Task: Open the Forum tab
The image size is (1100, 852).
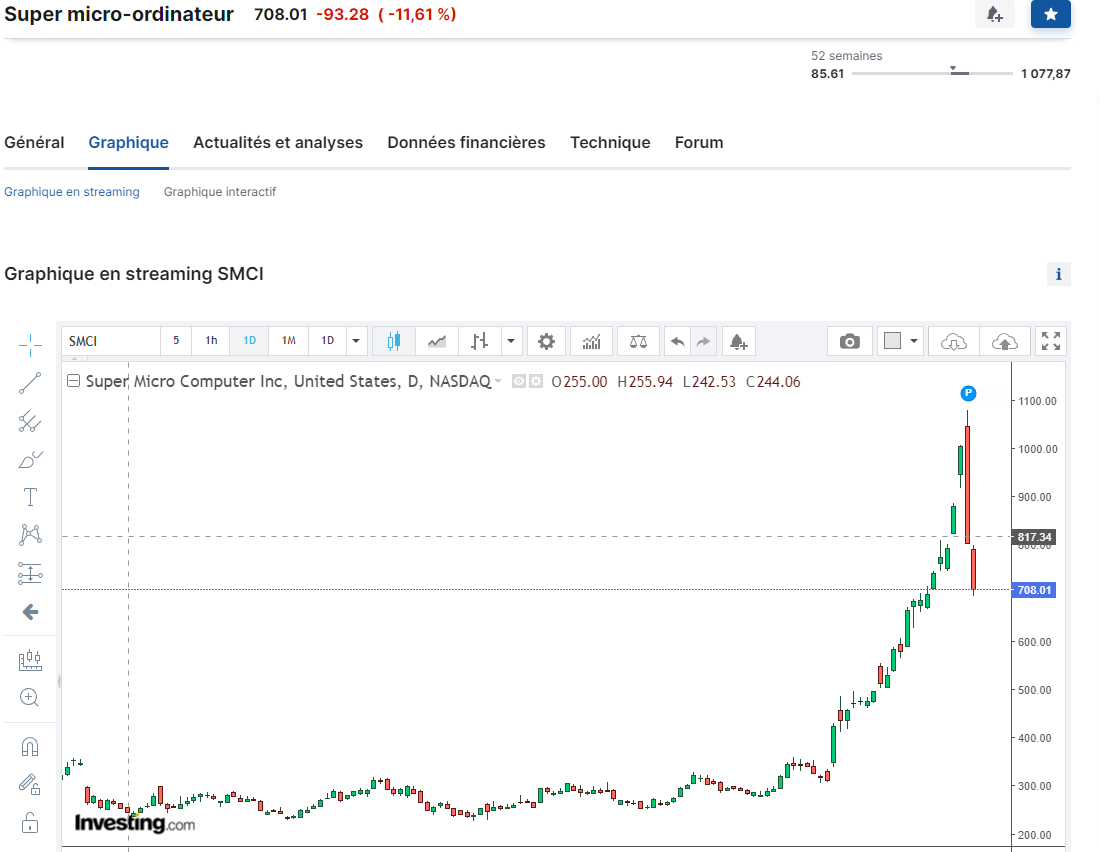Action: tap(699, 142)
